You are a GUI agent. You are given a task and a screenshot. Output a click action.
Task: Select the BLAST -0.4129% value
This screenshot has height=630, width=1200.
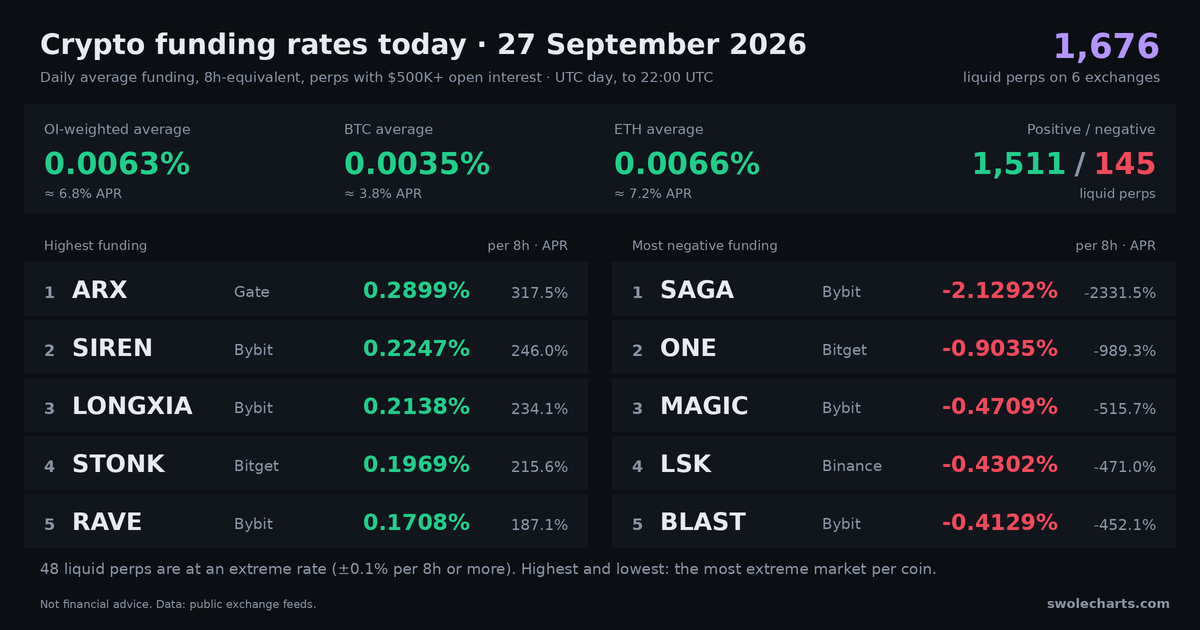(1000, 522)
